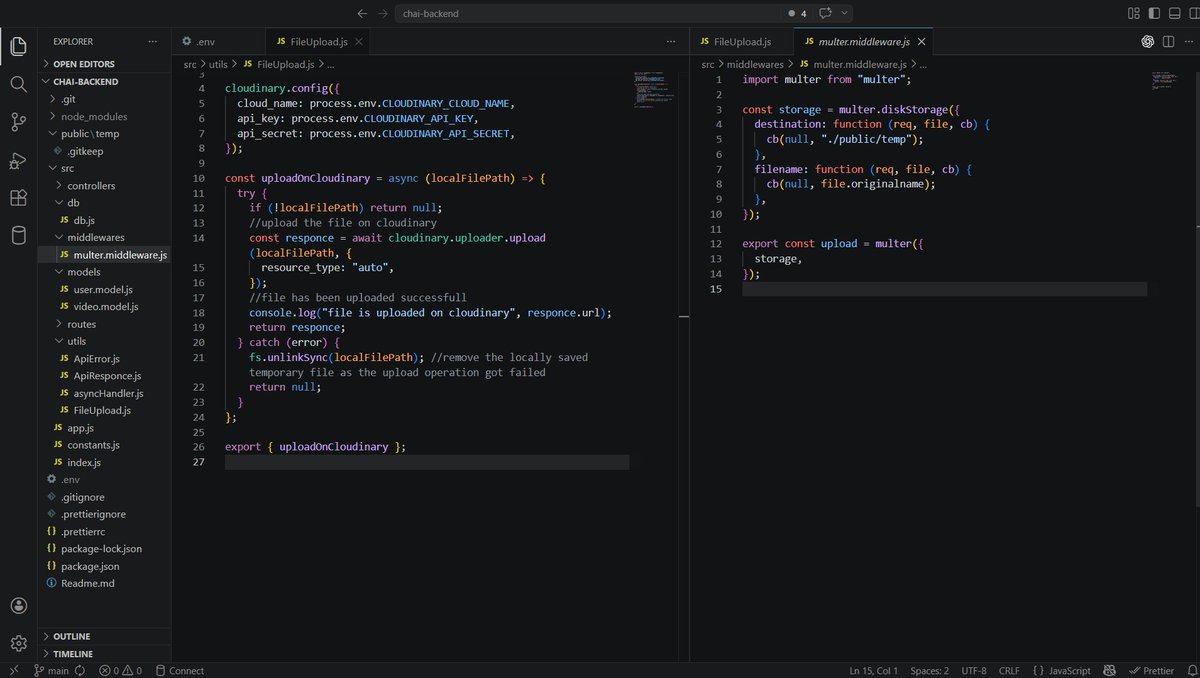Open the main branch selector in status bar
Image resolution: width=1200 pixels, height=678 pixels.
pyautogui.click(x=52, y=670)
